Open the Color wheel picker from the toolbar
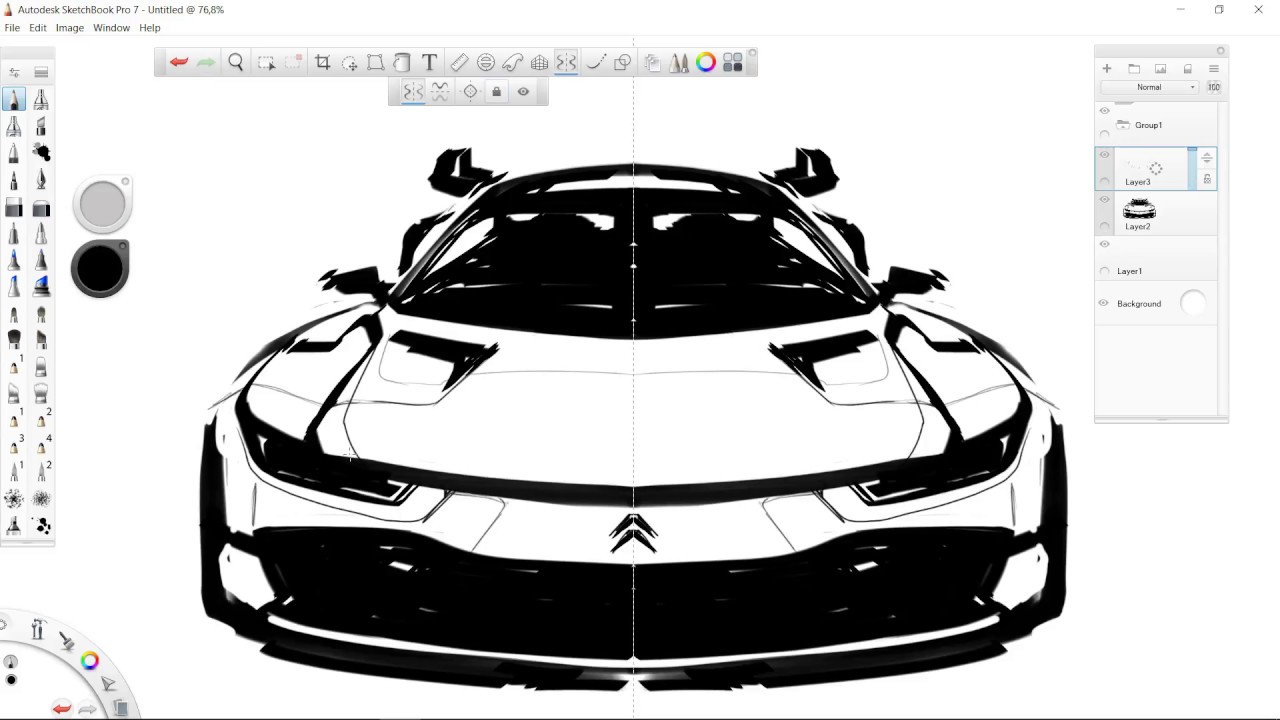Viewport: 1280px width, 720px height. (x=705, y=62)
